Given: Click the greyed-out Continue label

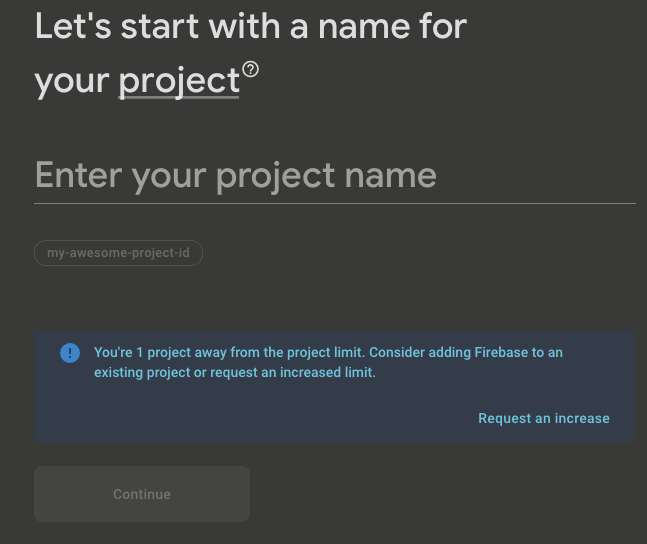Looking at the screenshot, I should (x=142, y=494).
